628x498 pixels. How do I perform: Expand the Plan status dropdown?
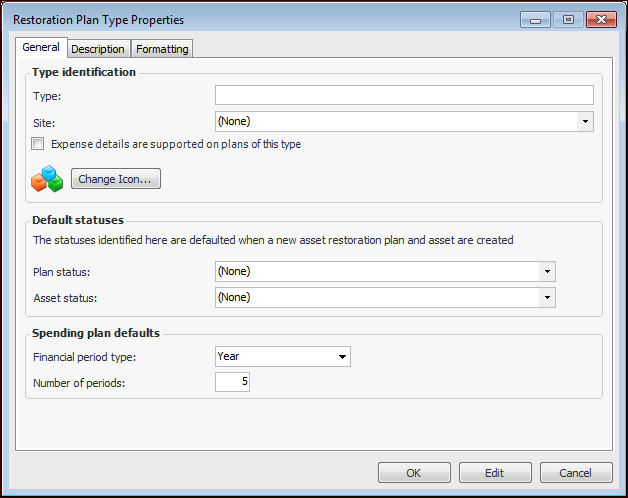click(546, 271)
